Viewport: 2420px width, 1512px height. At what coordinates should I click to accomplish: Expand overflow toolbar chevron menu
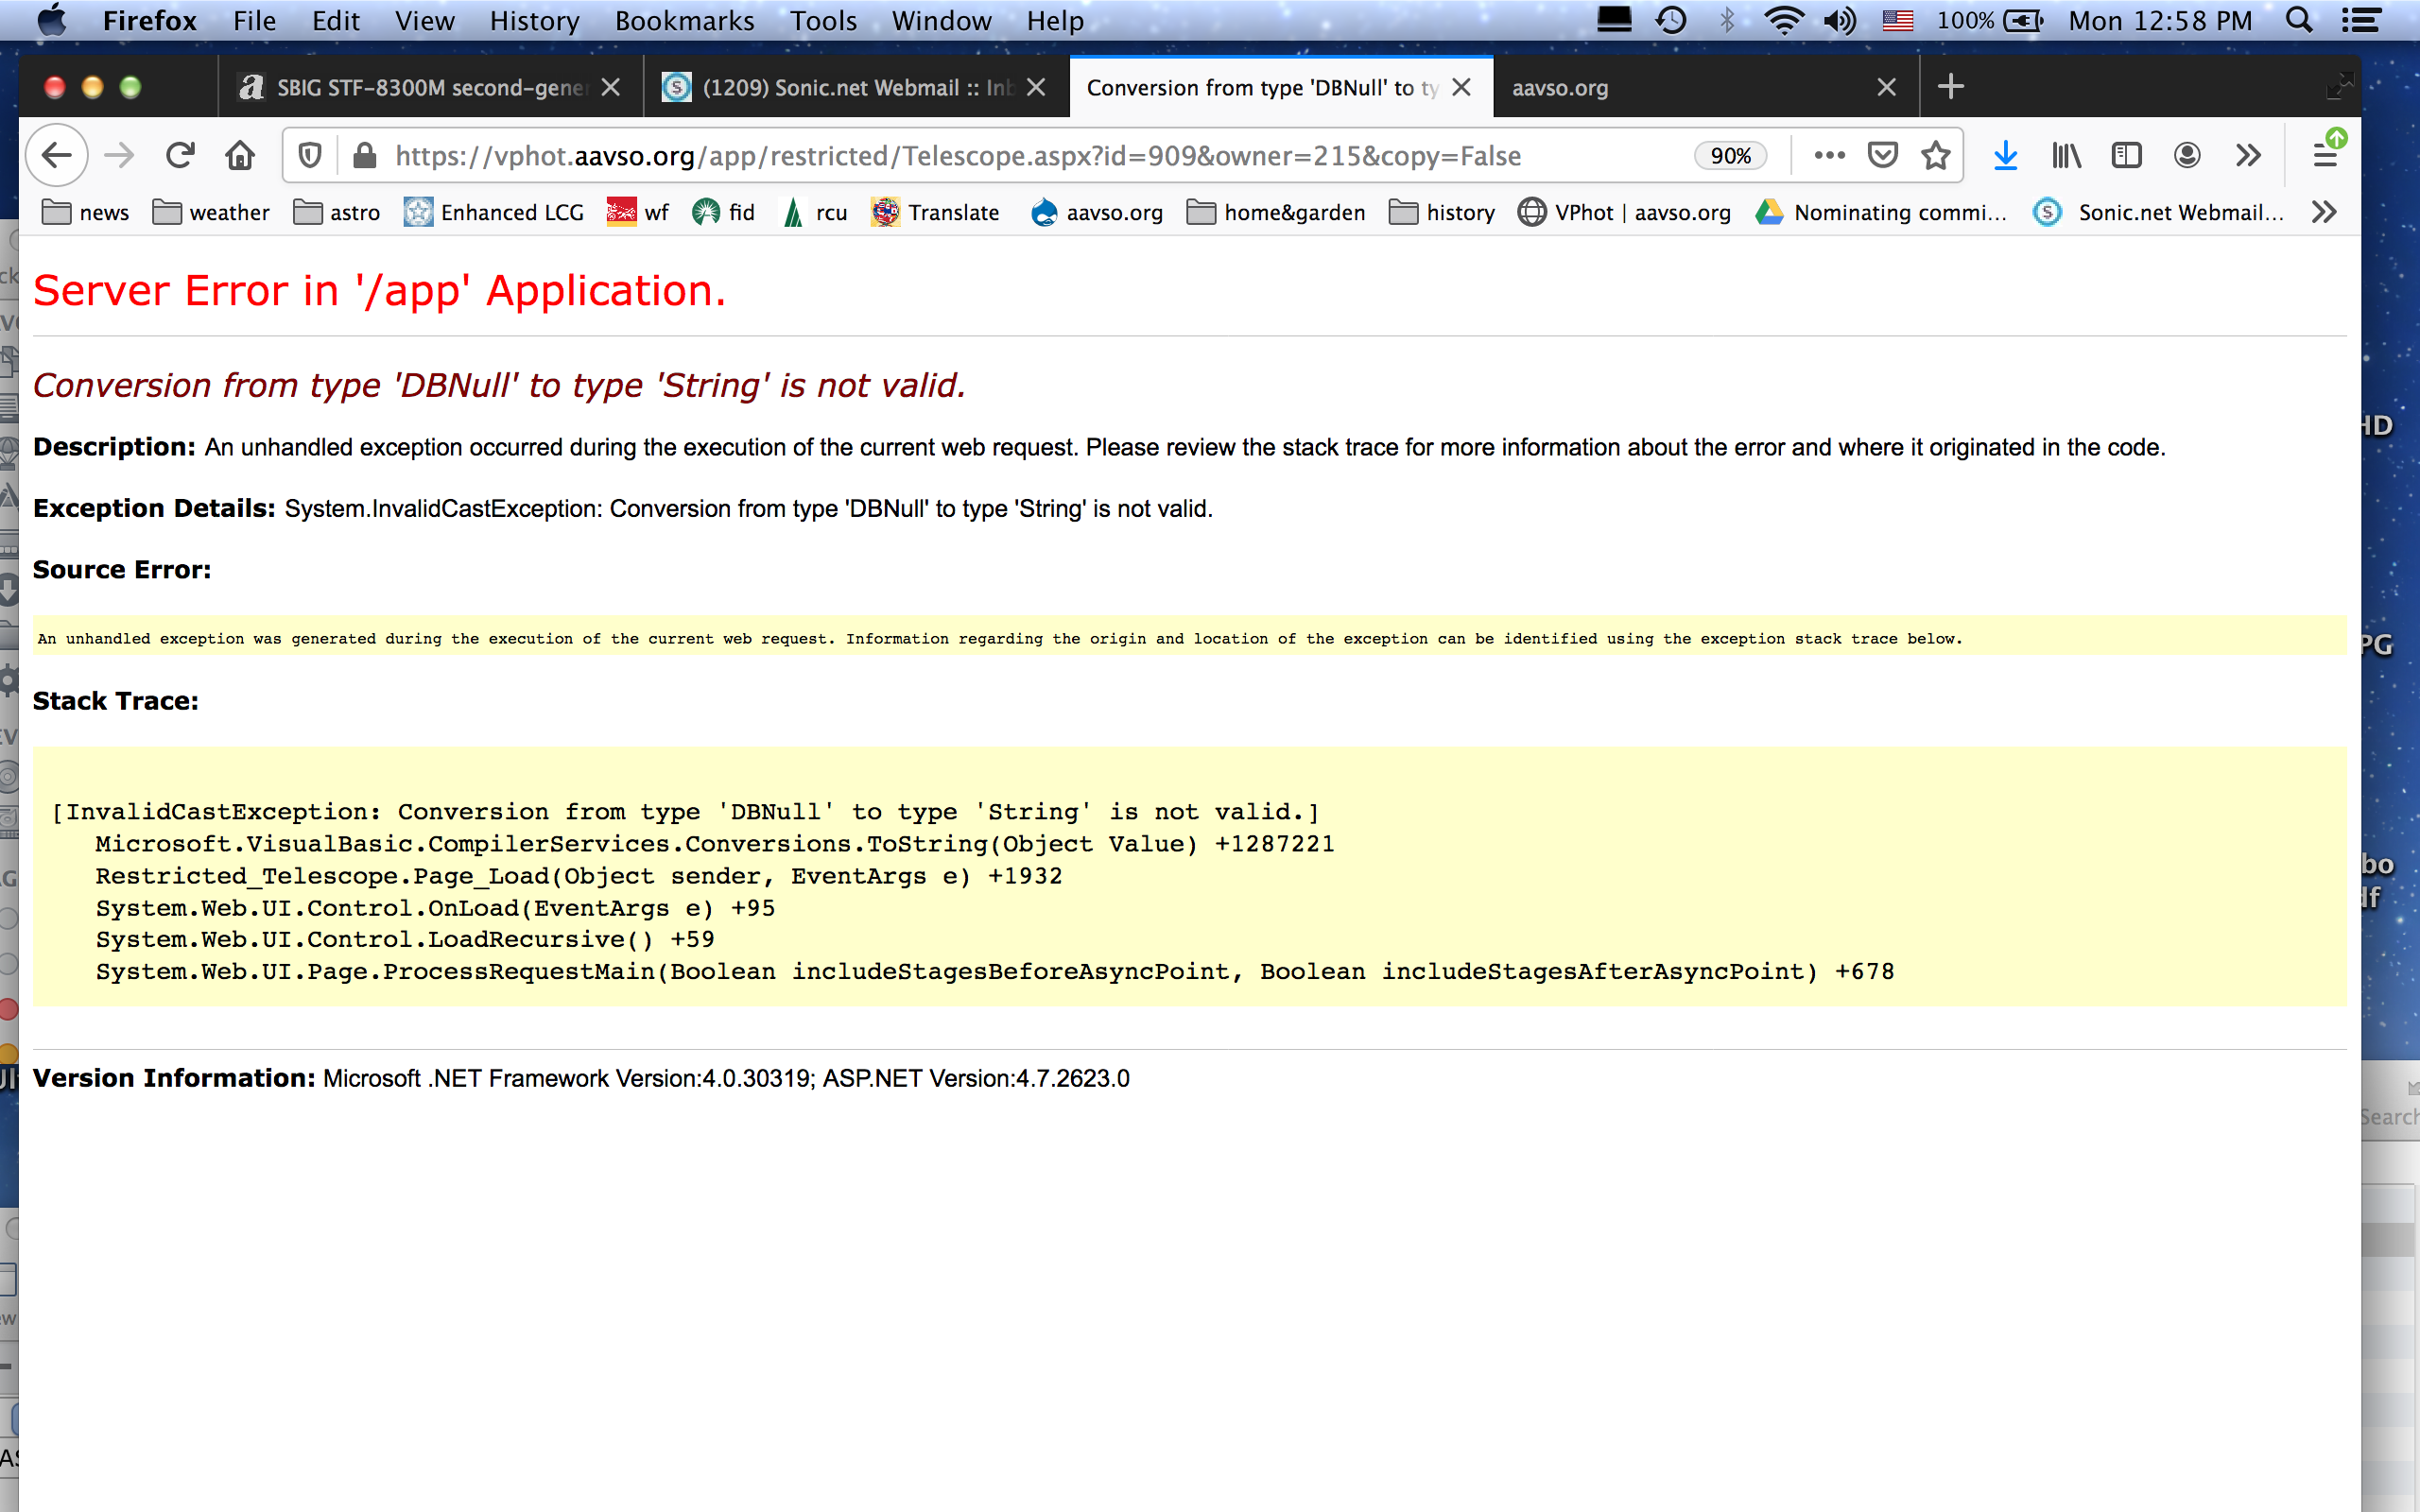pyautogui.click(x=2248, y=156)
